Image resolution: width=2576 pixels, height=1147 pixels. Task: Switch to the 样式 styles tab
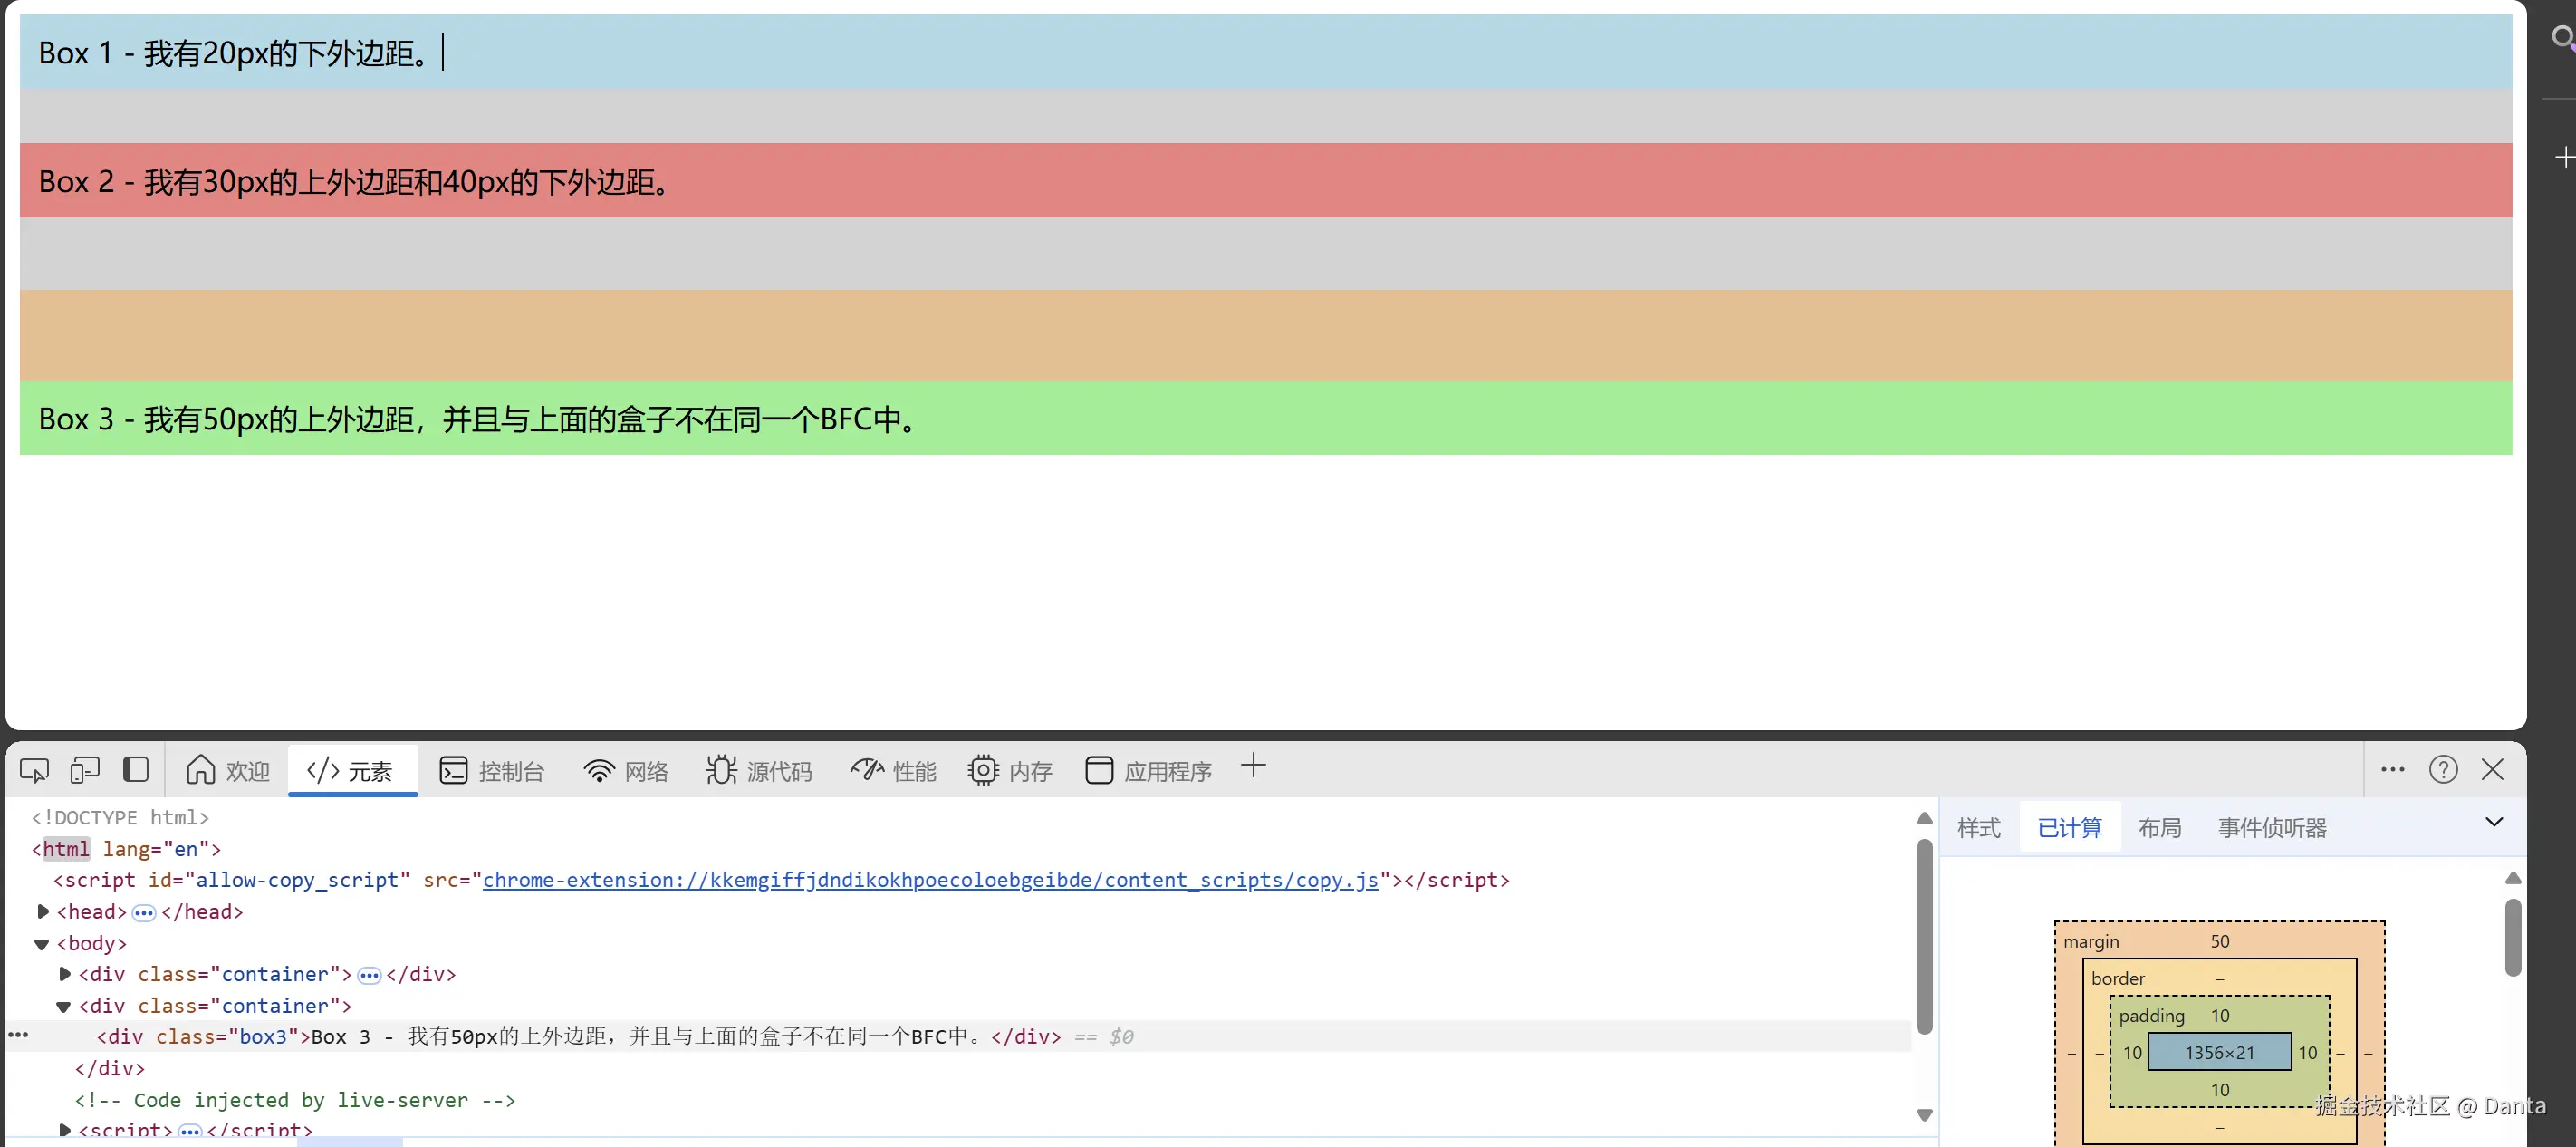(1978, 828)
